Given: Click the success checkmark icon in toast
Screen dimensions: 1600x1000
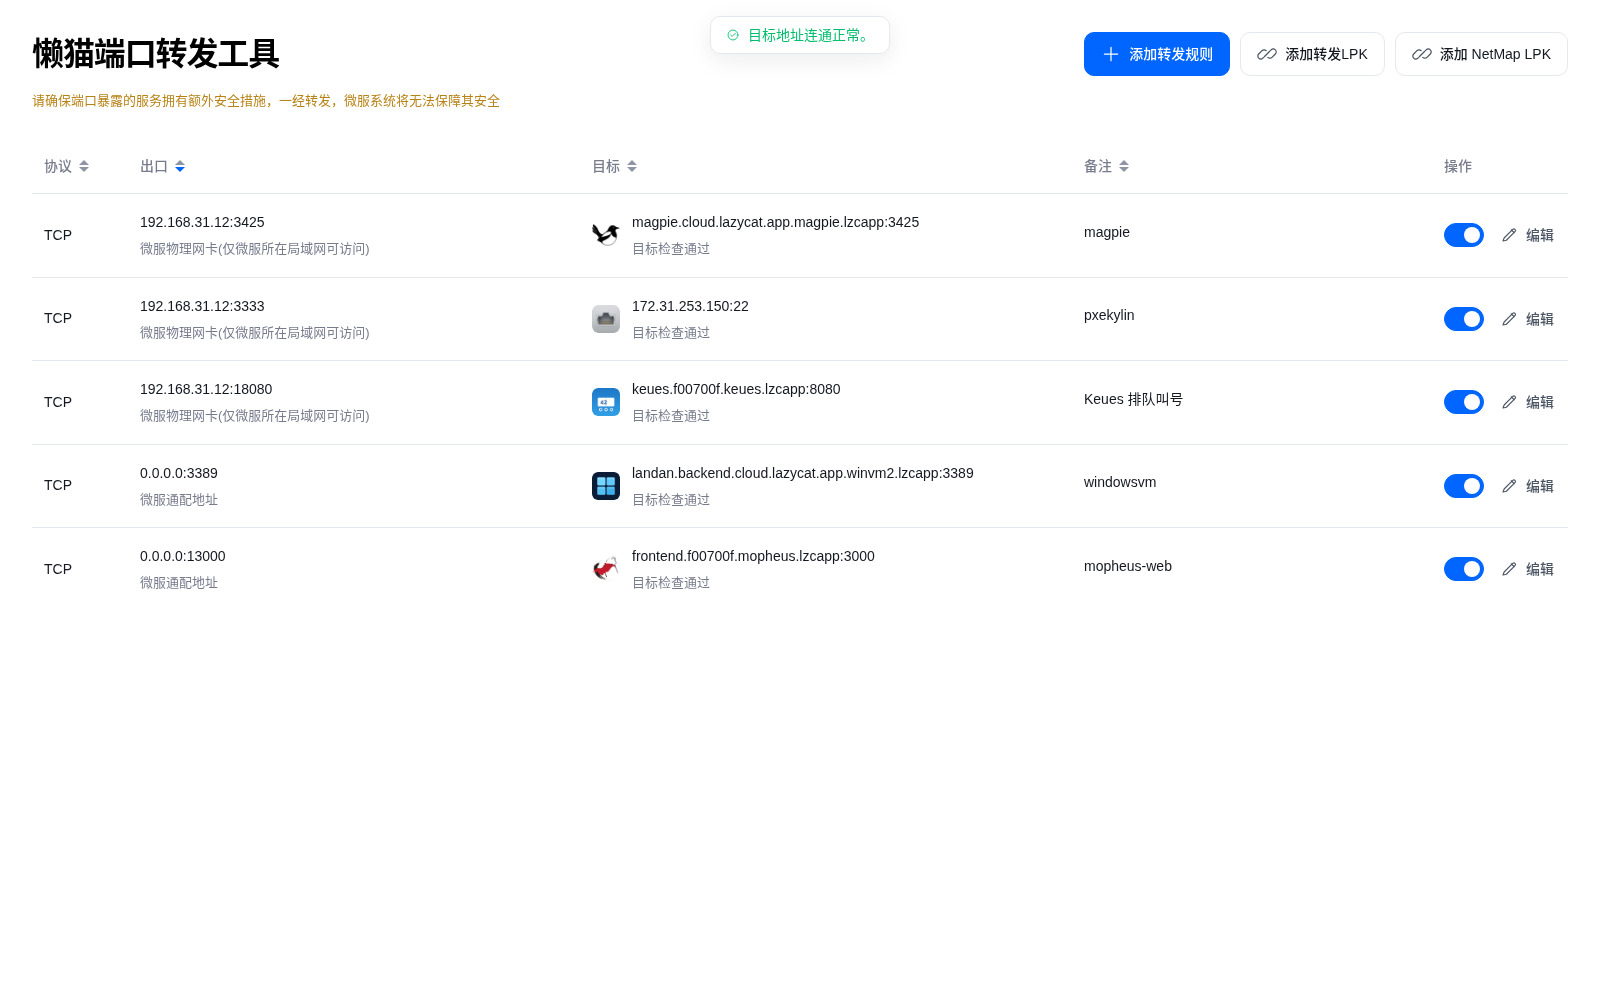Looking at the screenshot, I should [x=733, y=35].
